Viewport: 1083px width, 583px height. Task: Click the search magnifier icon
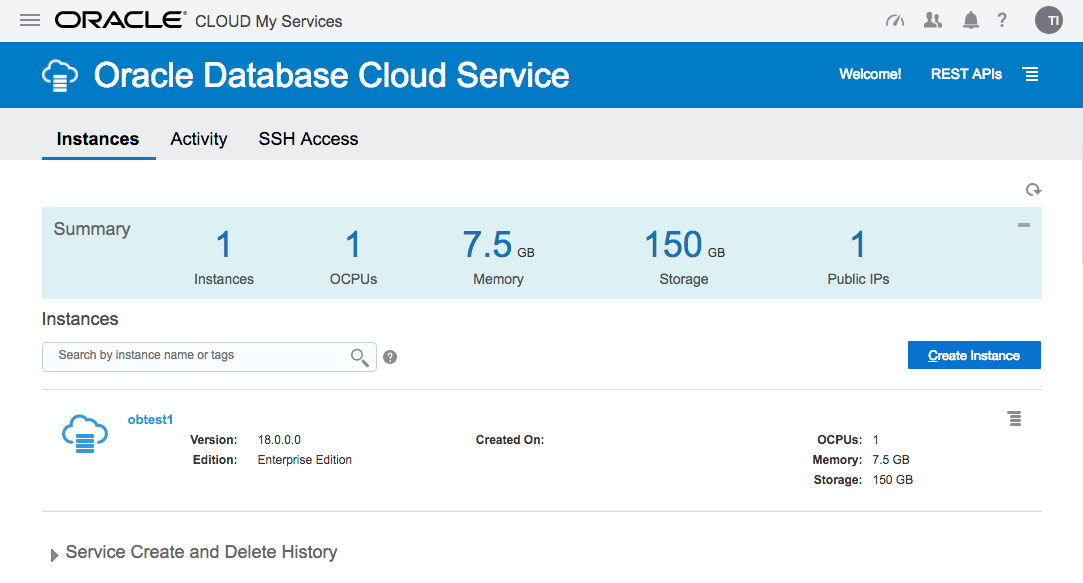click(359, 357)
